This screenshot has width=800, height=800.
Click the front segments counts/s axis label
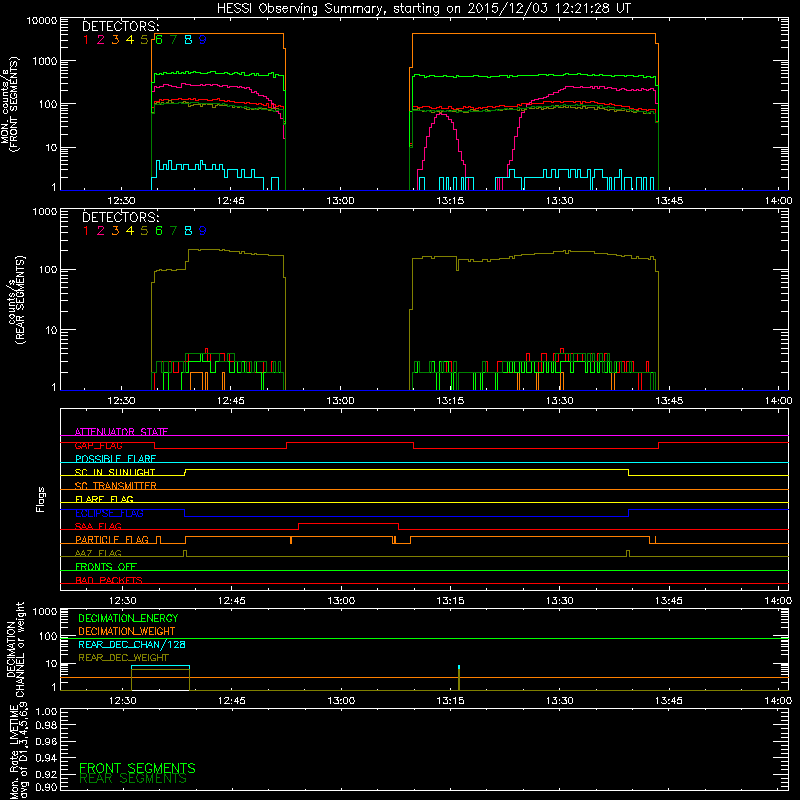point(10,105)
